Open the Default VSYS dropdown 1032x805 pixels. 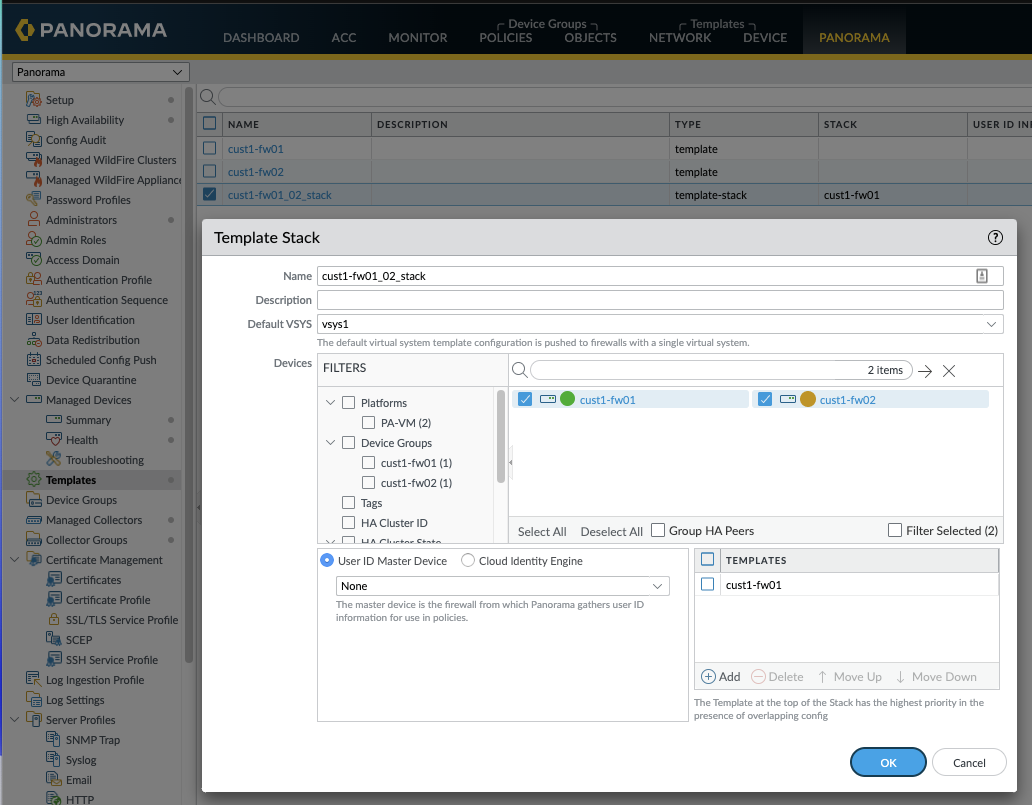(x=988, y=323)
